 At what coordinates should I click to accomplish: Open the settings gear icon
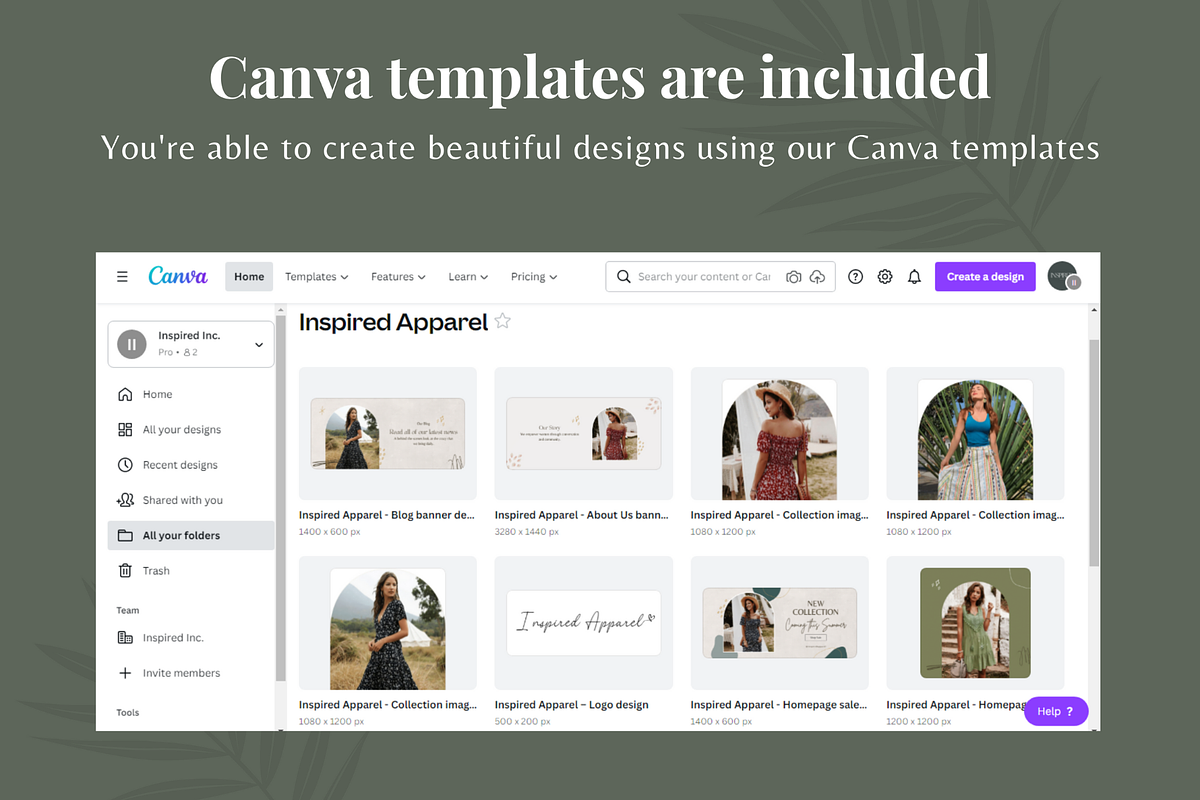click(885, 277)
